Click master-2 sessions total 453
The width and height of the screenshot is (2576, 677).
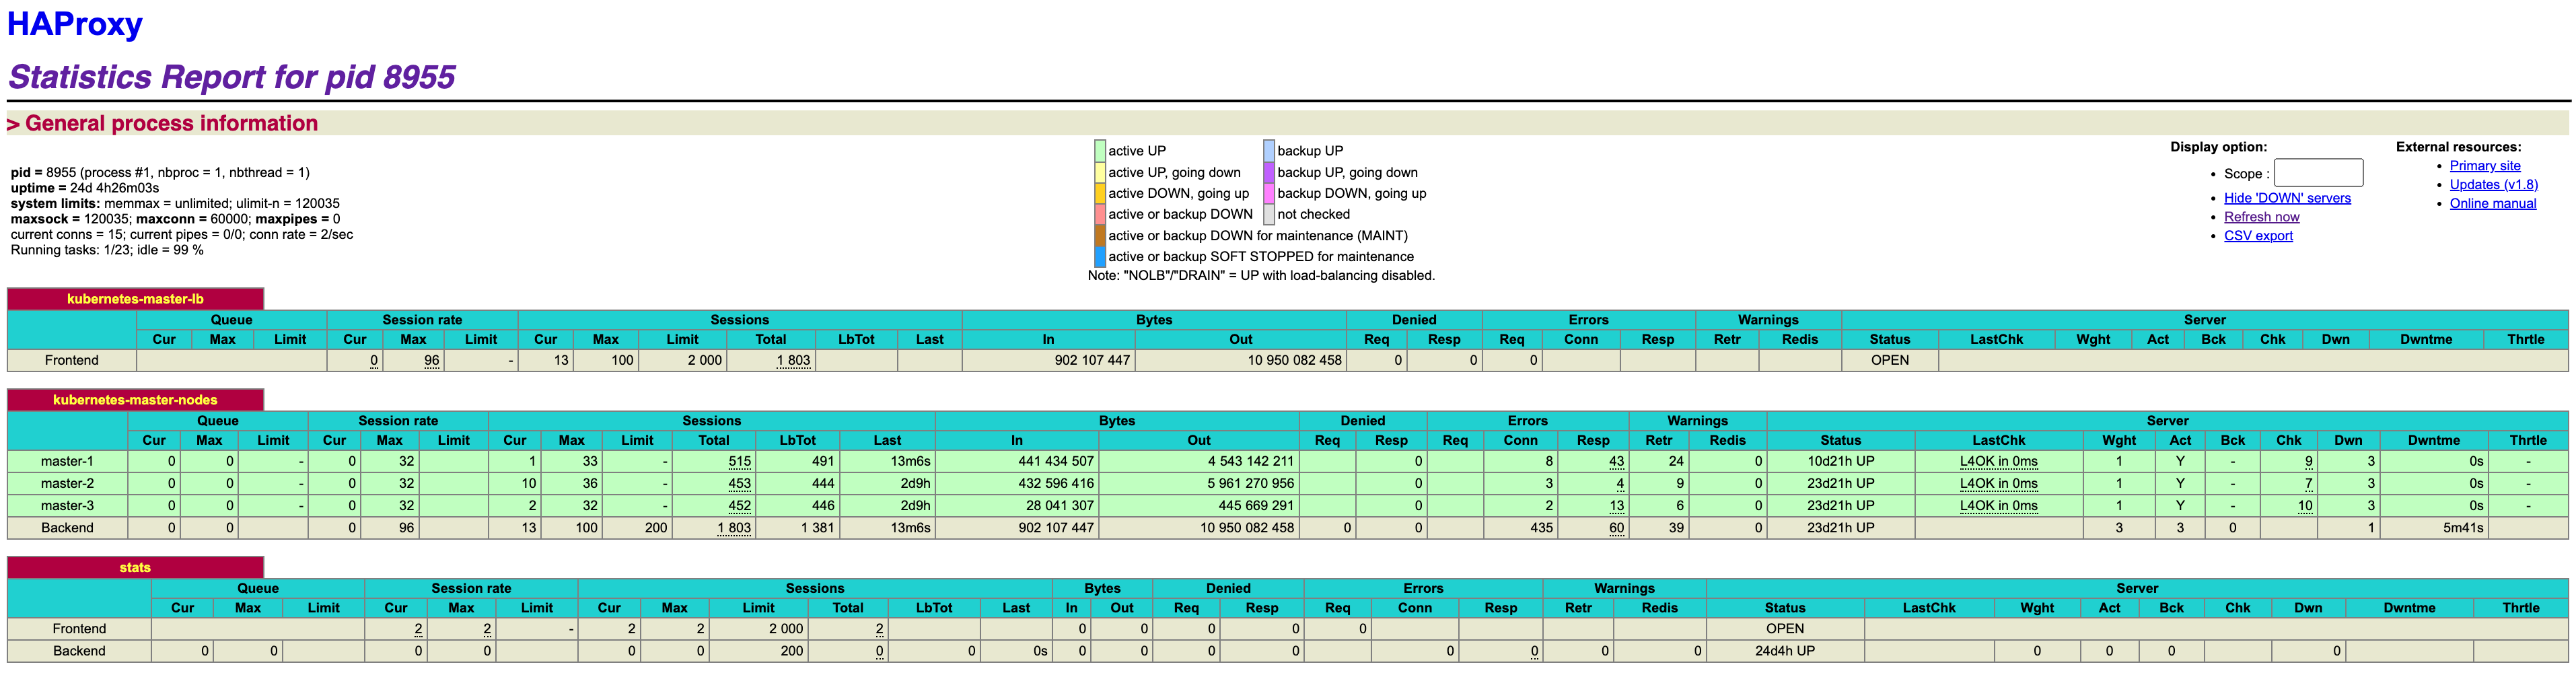click(739, 484)
